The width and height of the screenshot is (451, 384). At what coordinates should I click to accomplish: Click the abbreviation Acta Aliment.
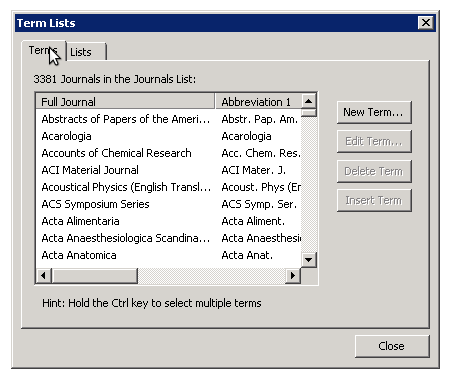(253, 221)
